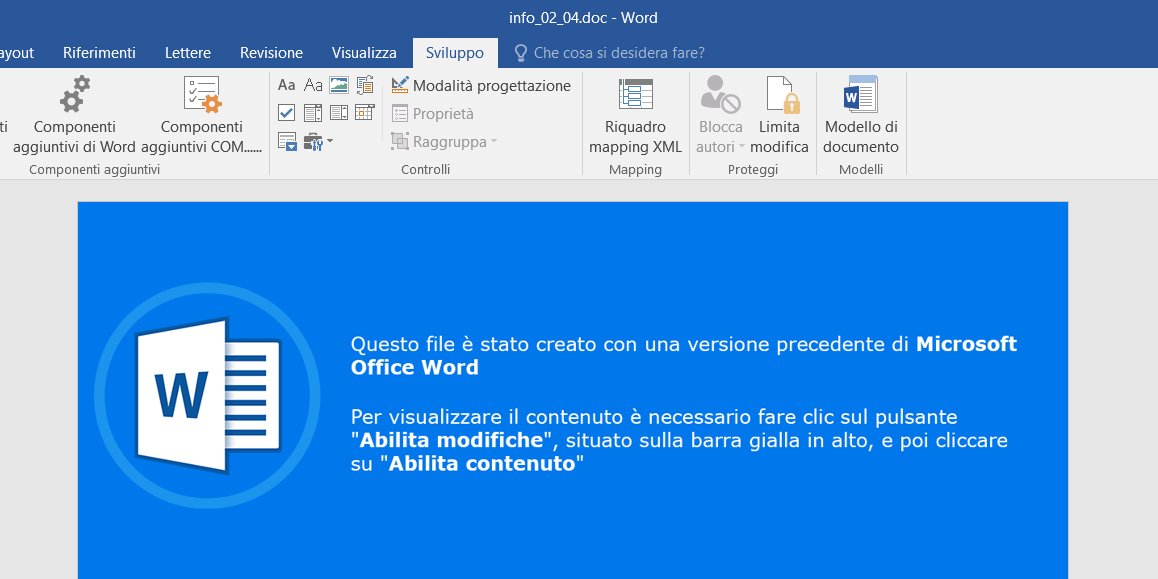Insert plain text content control
The image size is (1158, 579).
313,85
